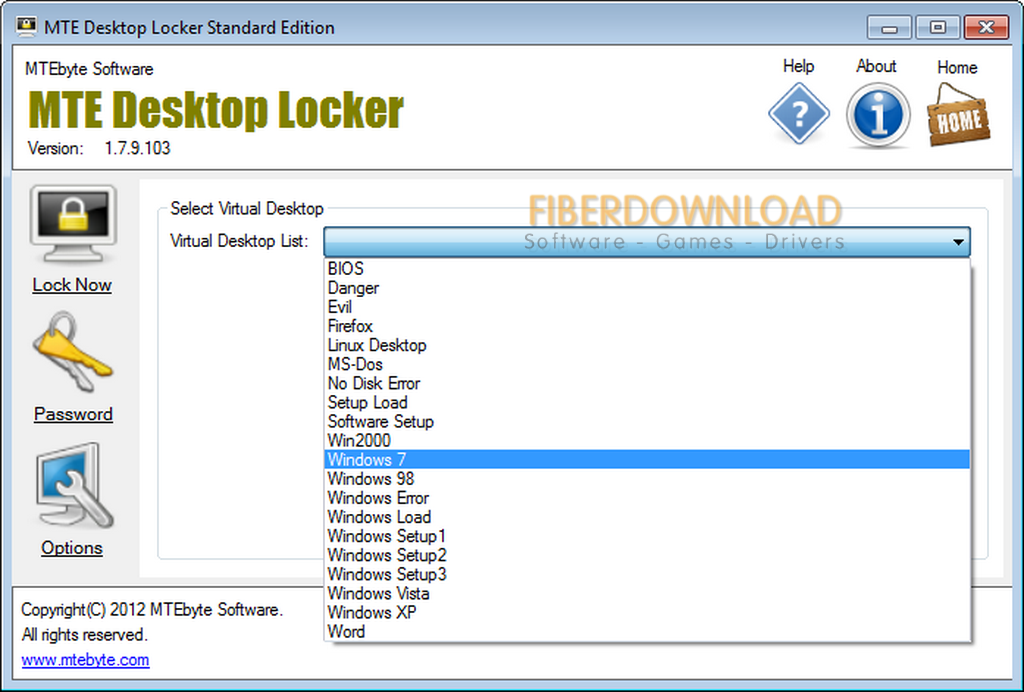Click the wooden Home sign icon
The image size is (1024, 692).
[958, 114]
